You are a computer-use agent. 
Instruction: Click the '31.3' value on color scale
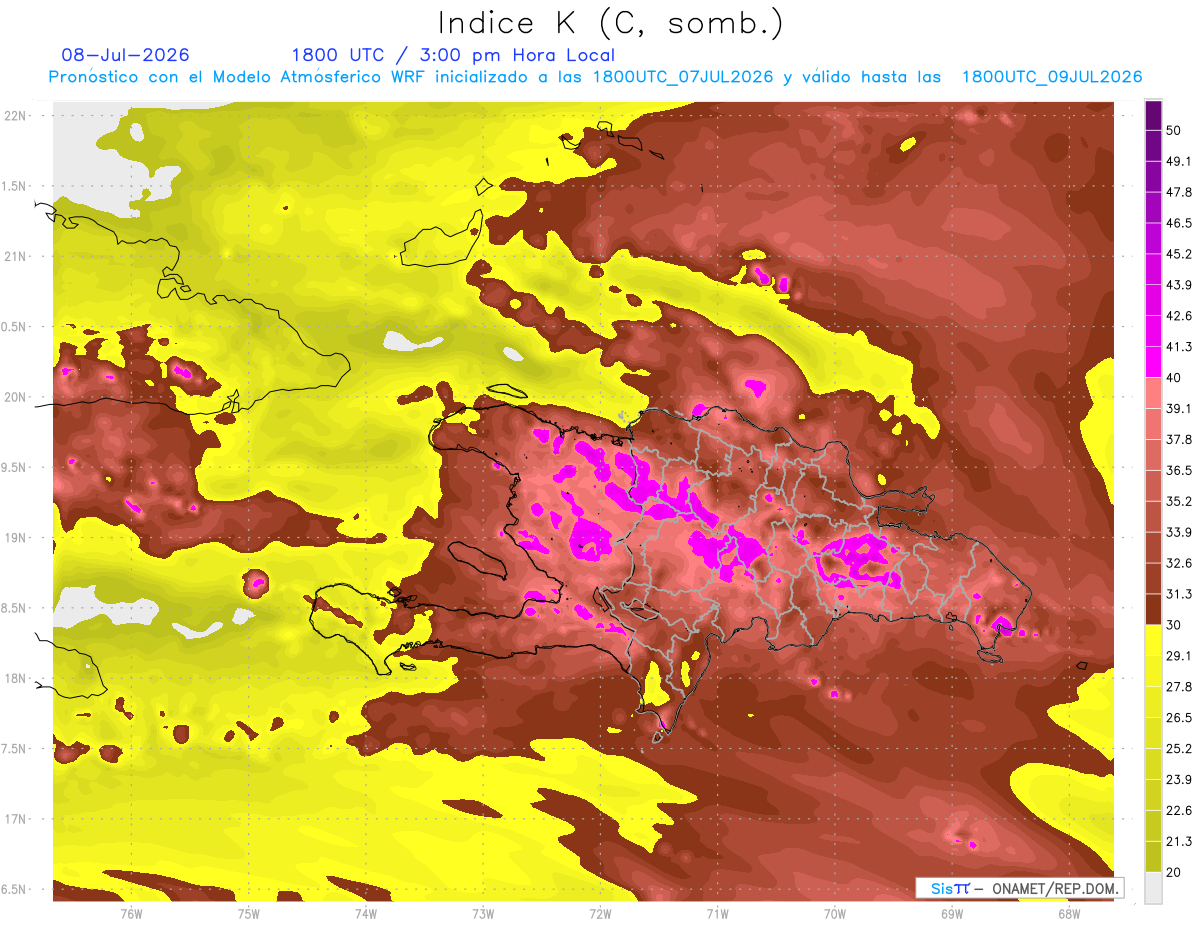[1178, 594]
